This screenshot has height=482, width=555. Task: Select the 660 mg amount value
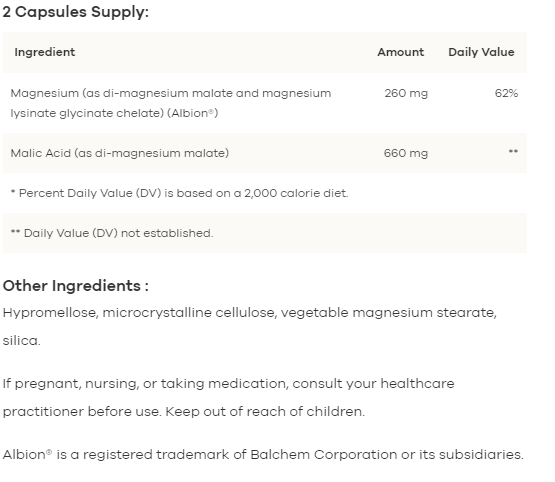point(406,153)
